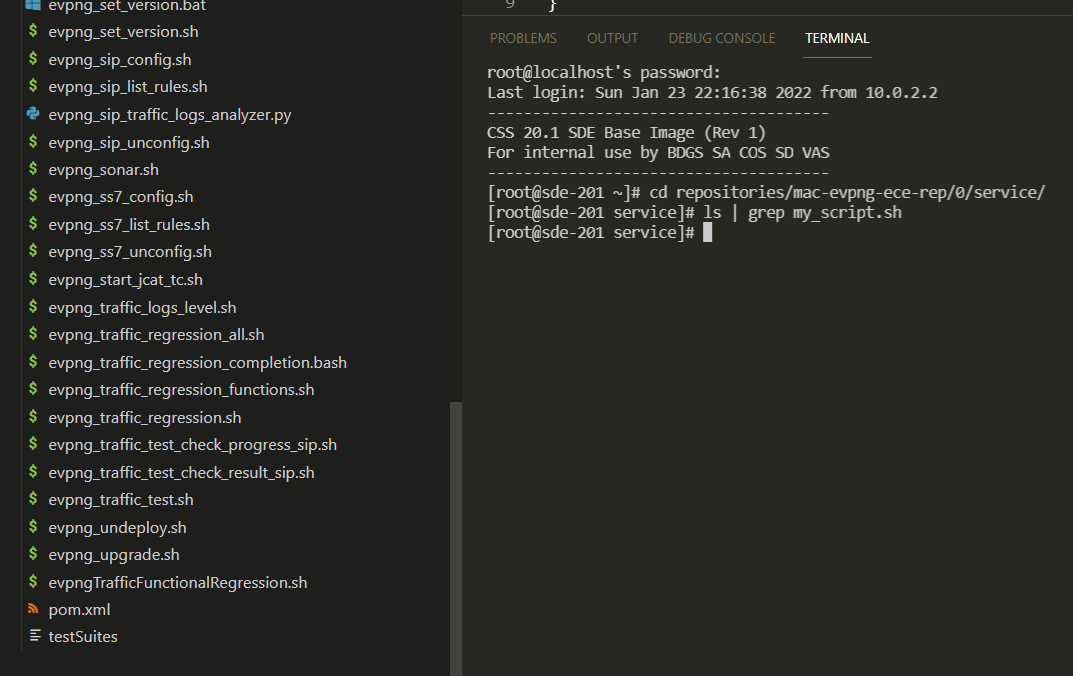The image size is (1073, 676).
Task: Switch to the PROBLEMS tab
Action: click(x=523, y=38)
